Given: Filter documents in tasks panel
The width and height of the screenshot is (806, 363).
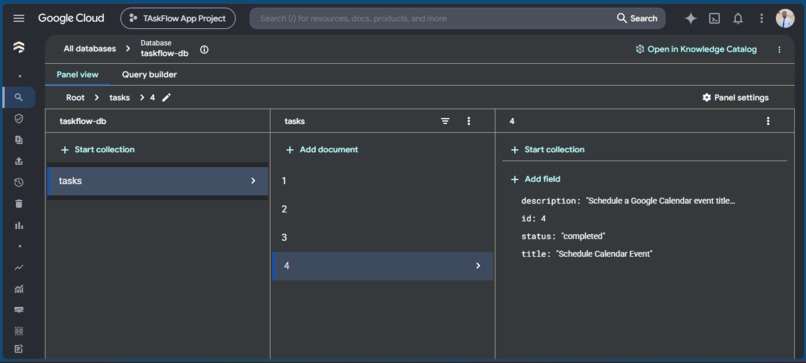Looking at the screenshot, I should click(x=445, y=121).
